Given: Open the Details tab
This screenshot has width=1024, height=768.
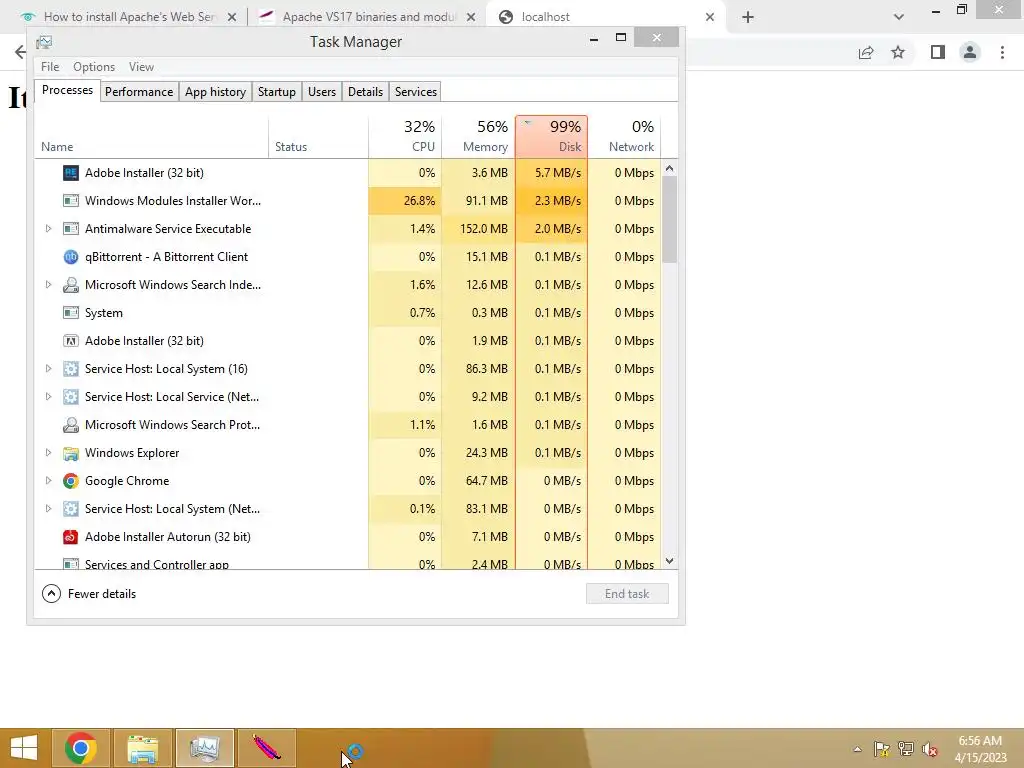Looking at the screenshot, I should [x=366, y=92].
